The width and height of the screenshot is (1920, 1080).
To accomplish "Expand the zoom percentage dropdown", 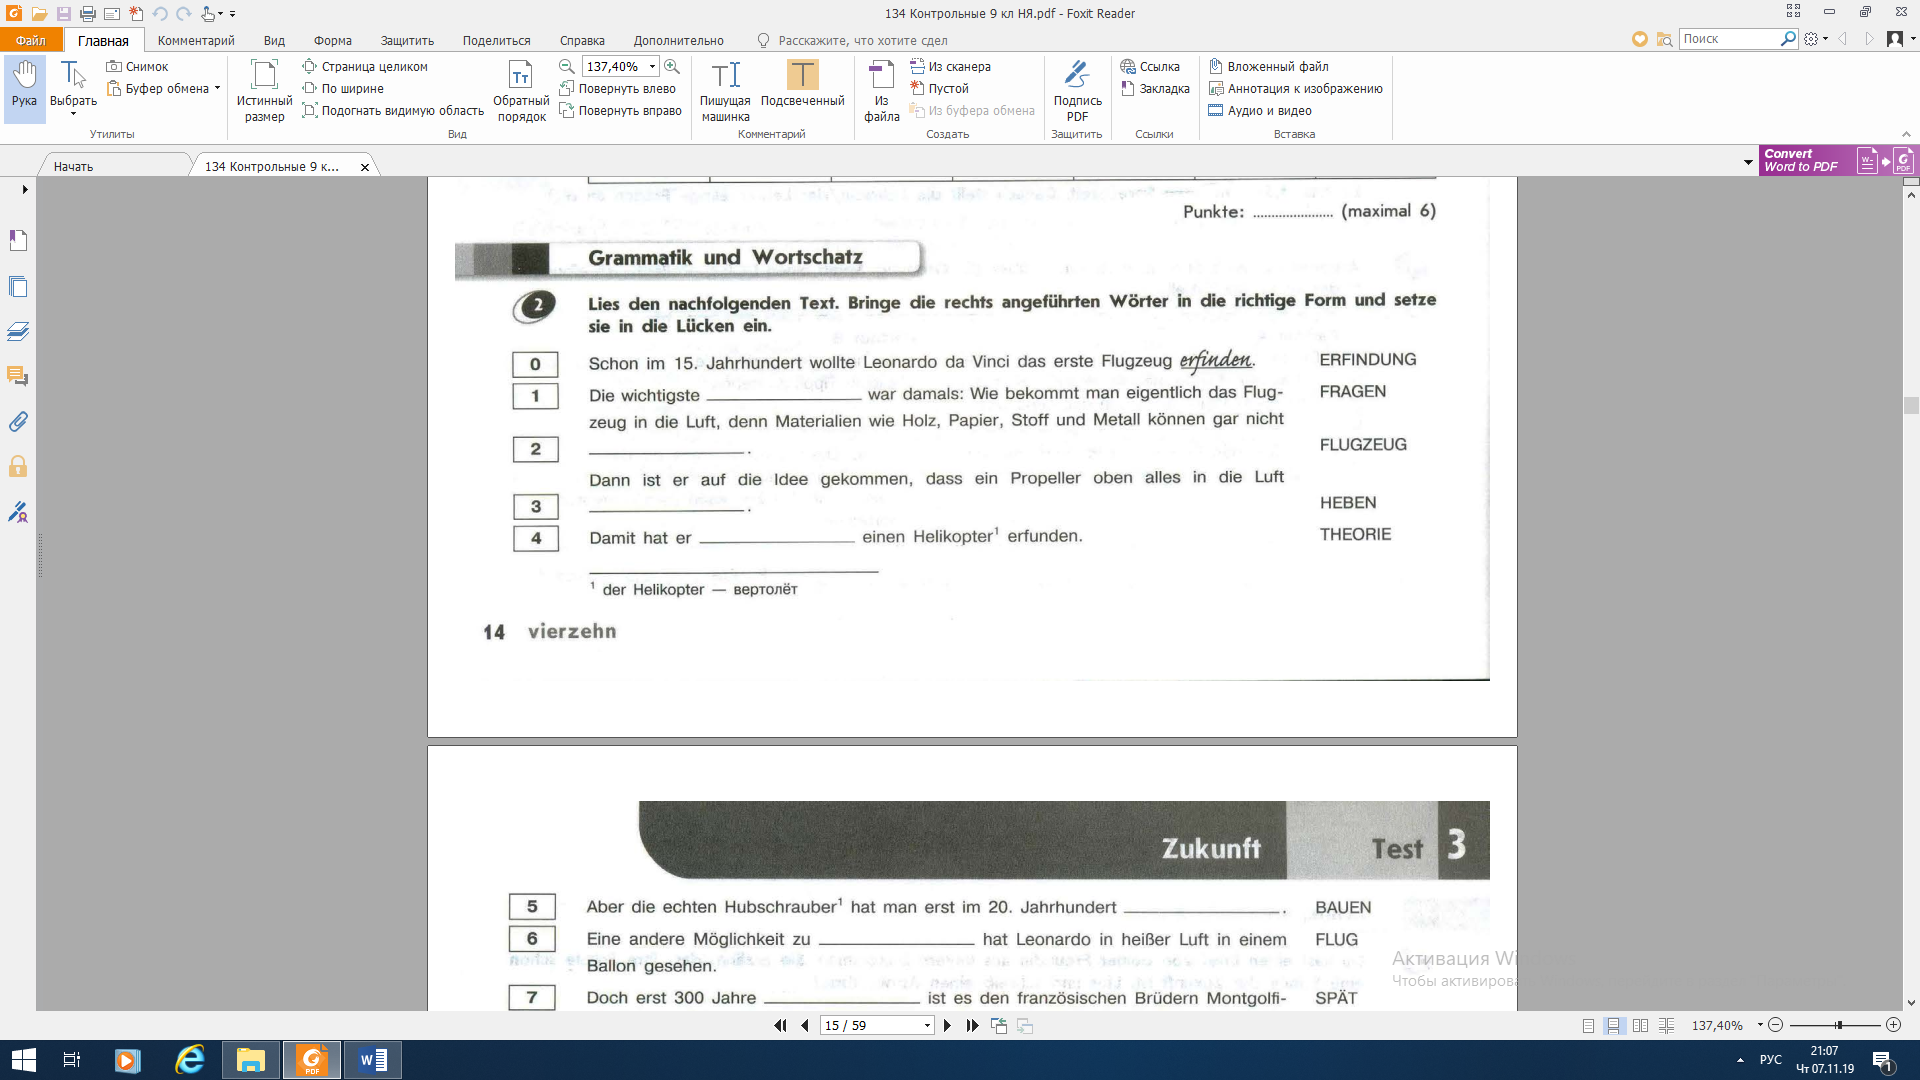I will [652, 67].
